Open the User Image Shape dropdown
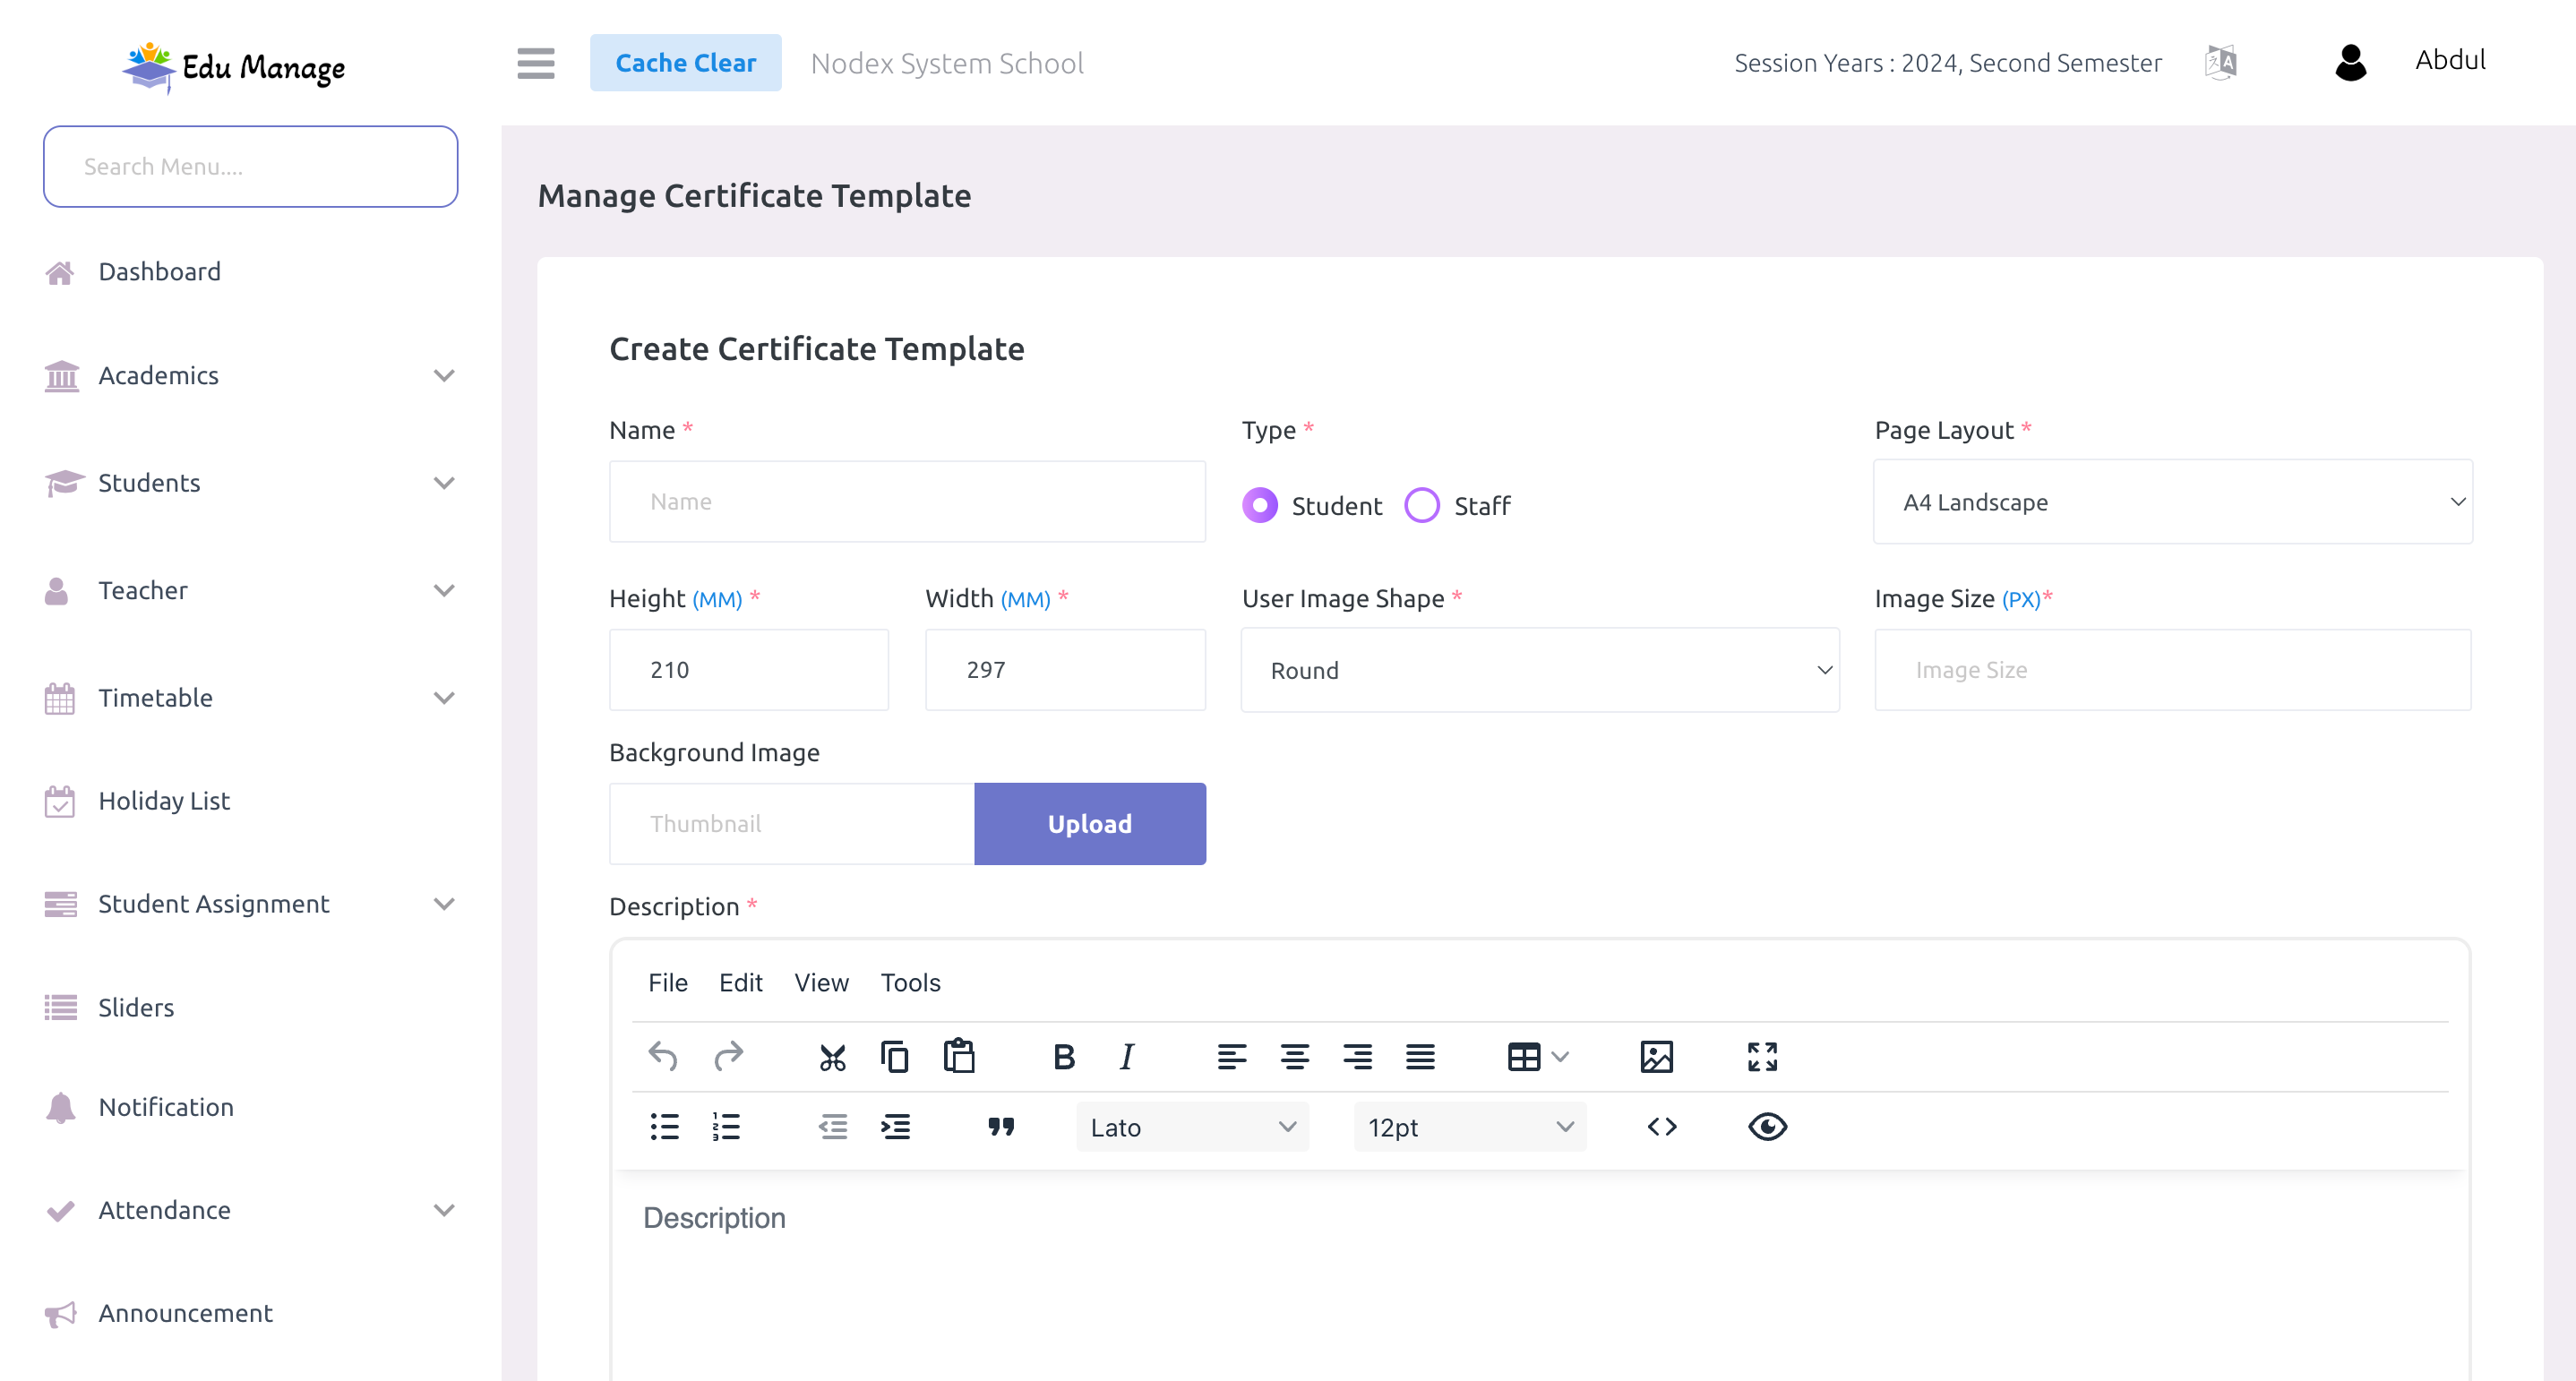 coord(1541,669)
